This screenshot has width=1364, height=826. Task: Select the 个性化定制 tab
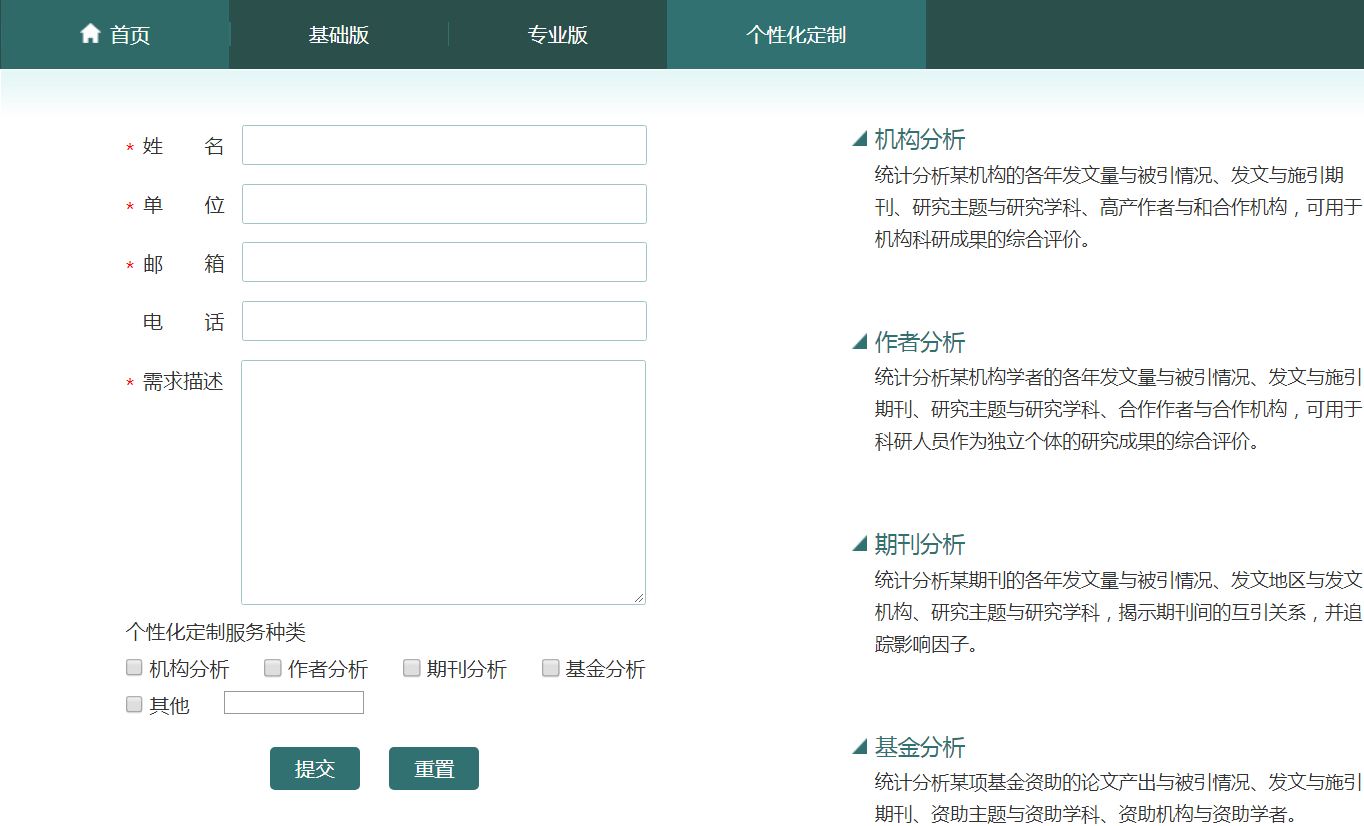pyautogui.click(x=796, y=35)
